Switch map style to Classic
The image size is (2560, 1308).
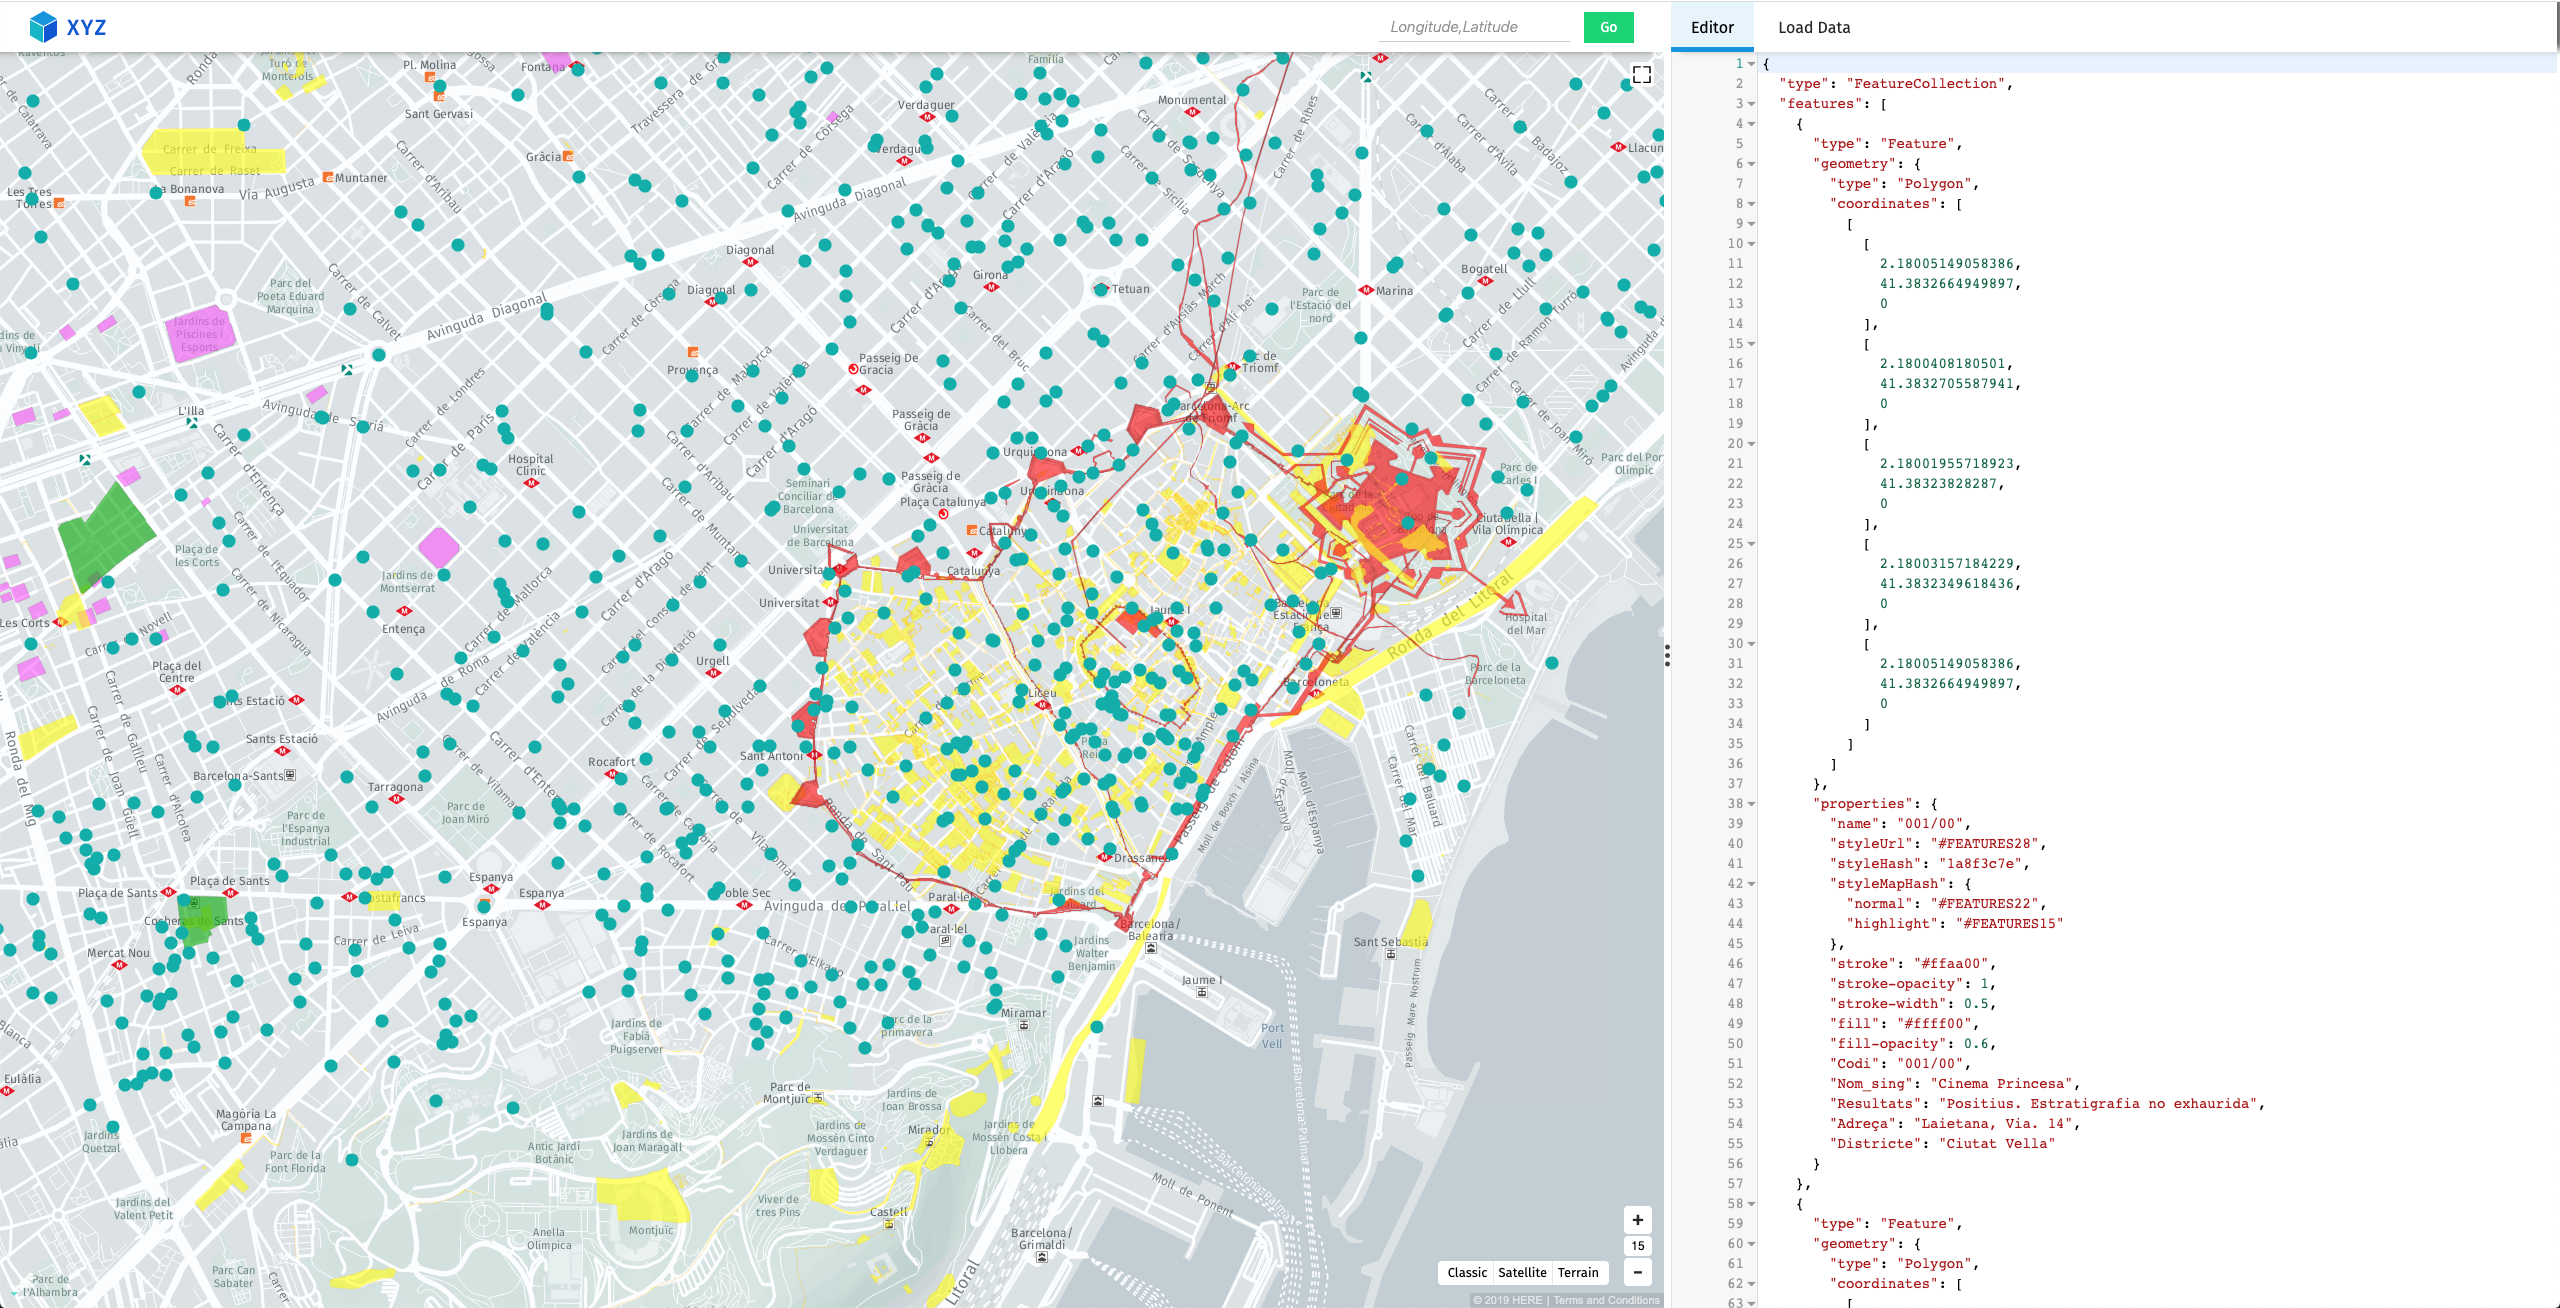pyautogui.click(x=1466, y=1272)
